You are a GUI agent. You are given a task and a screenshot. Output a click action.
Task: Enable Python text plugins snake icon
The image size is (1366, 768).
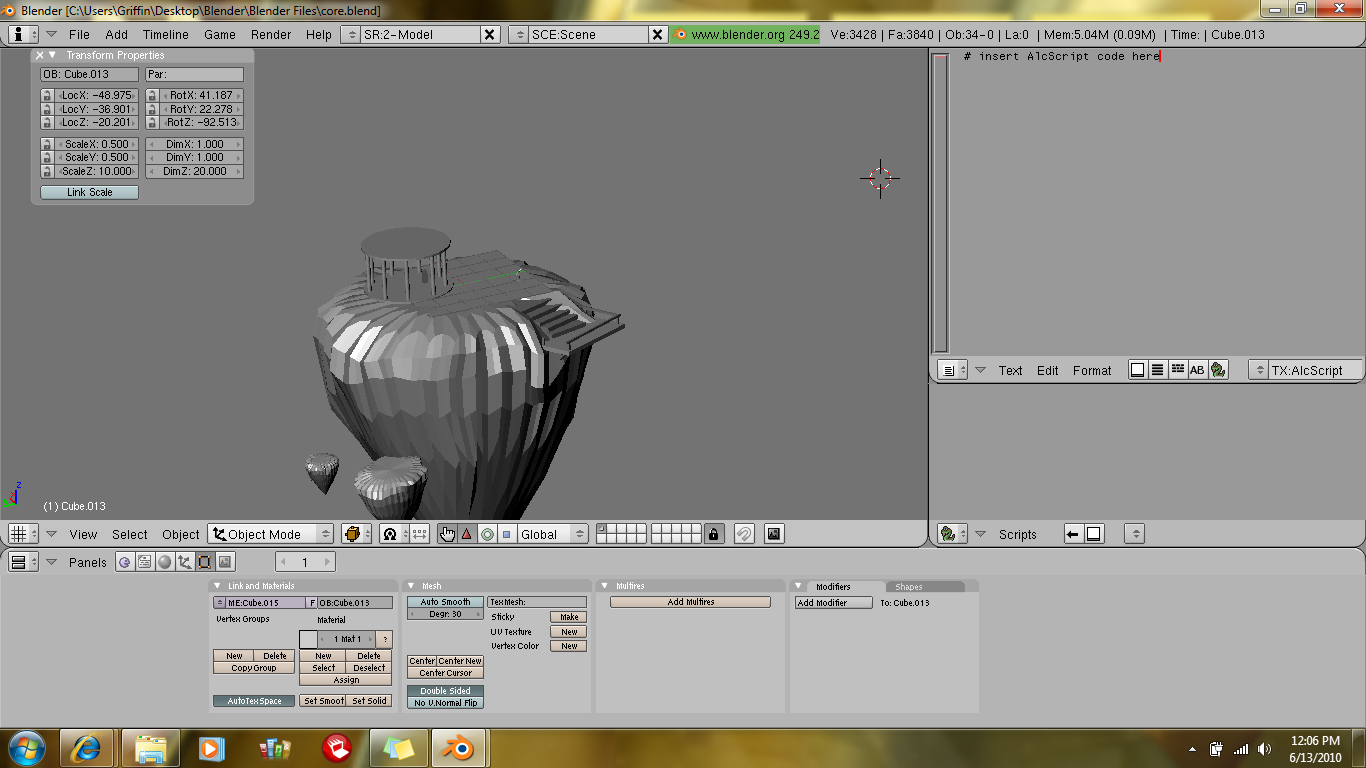click(x=1217, y=370)
